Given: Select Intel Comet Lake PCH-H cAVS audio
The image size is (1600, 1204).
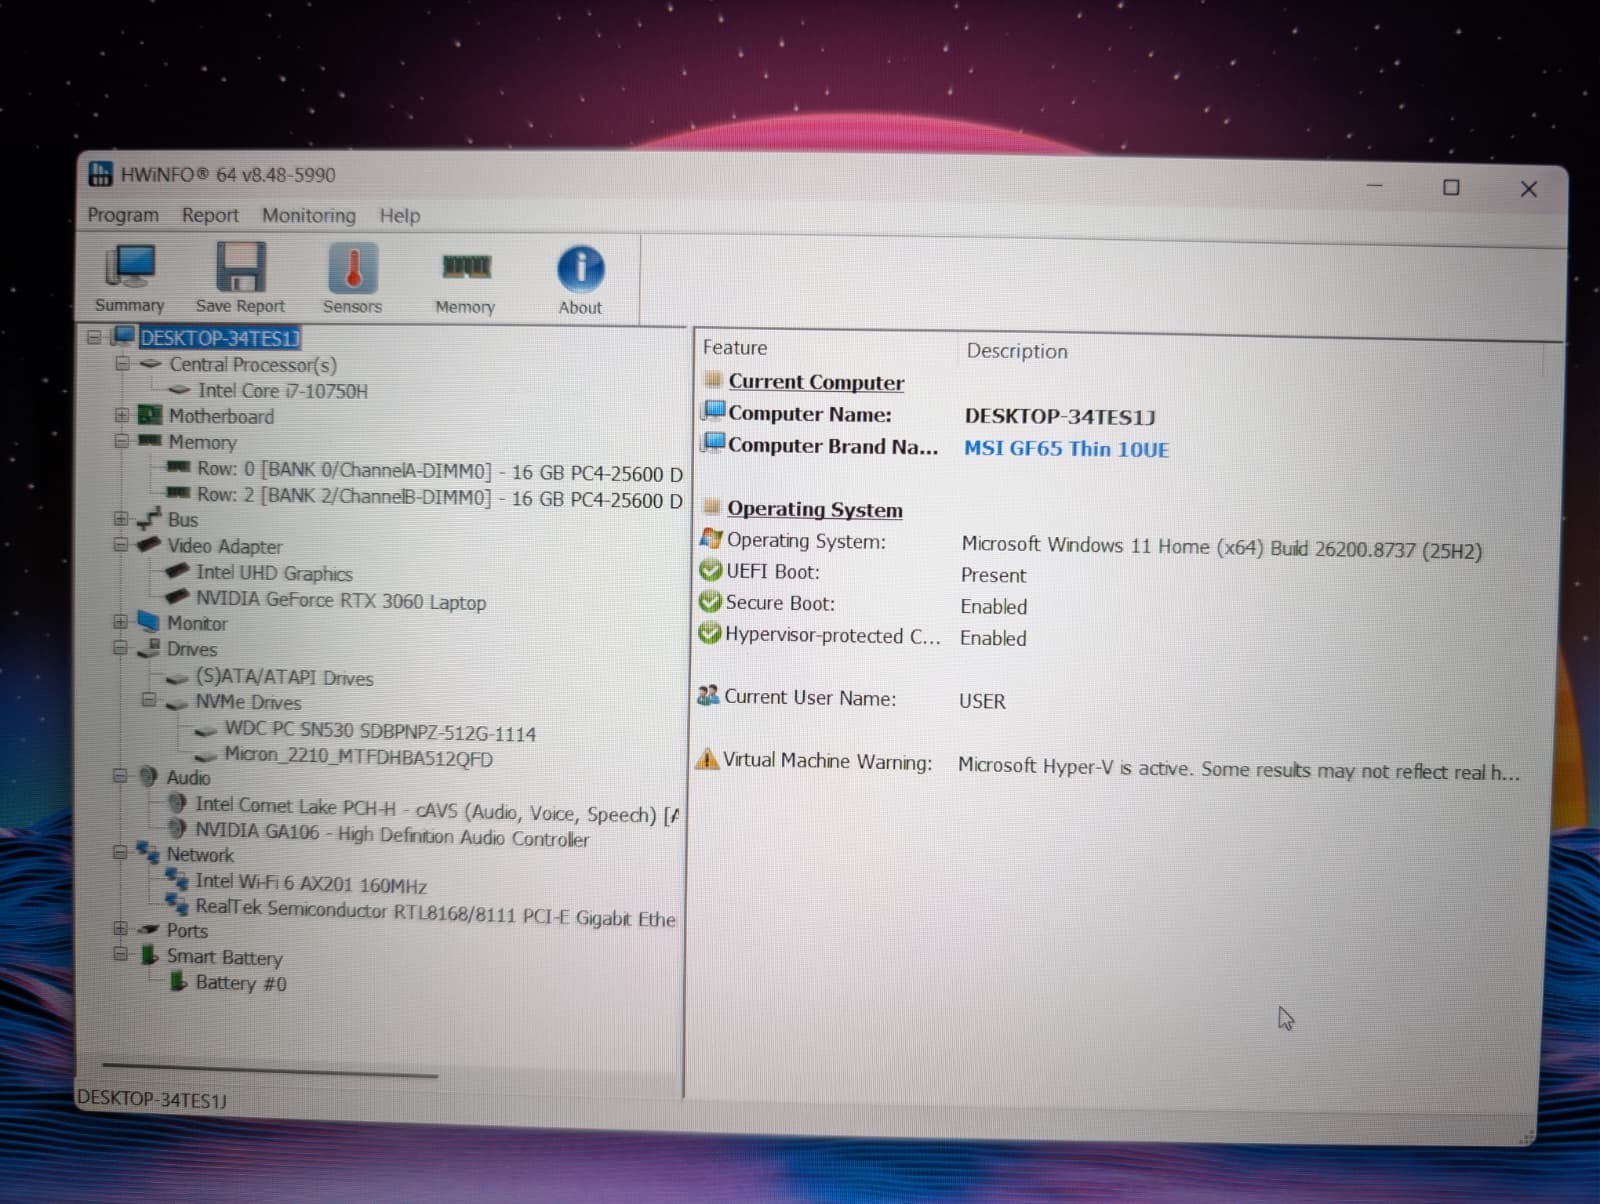Looking at the screenshot, I should (437, 810).
